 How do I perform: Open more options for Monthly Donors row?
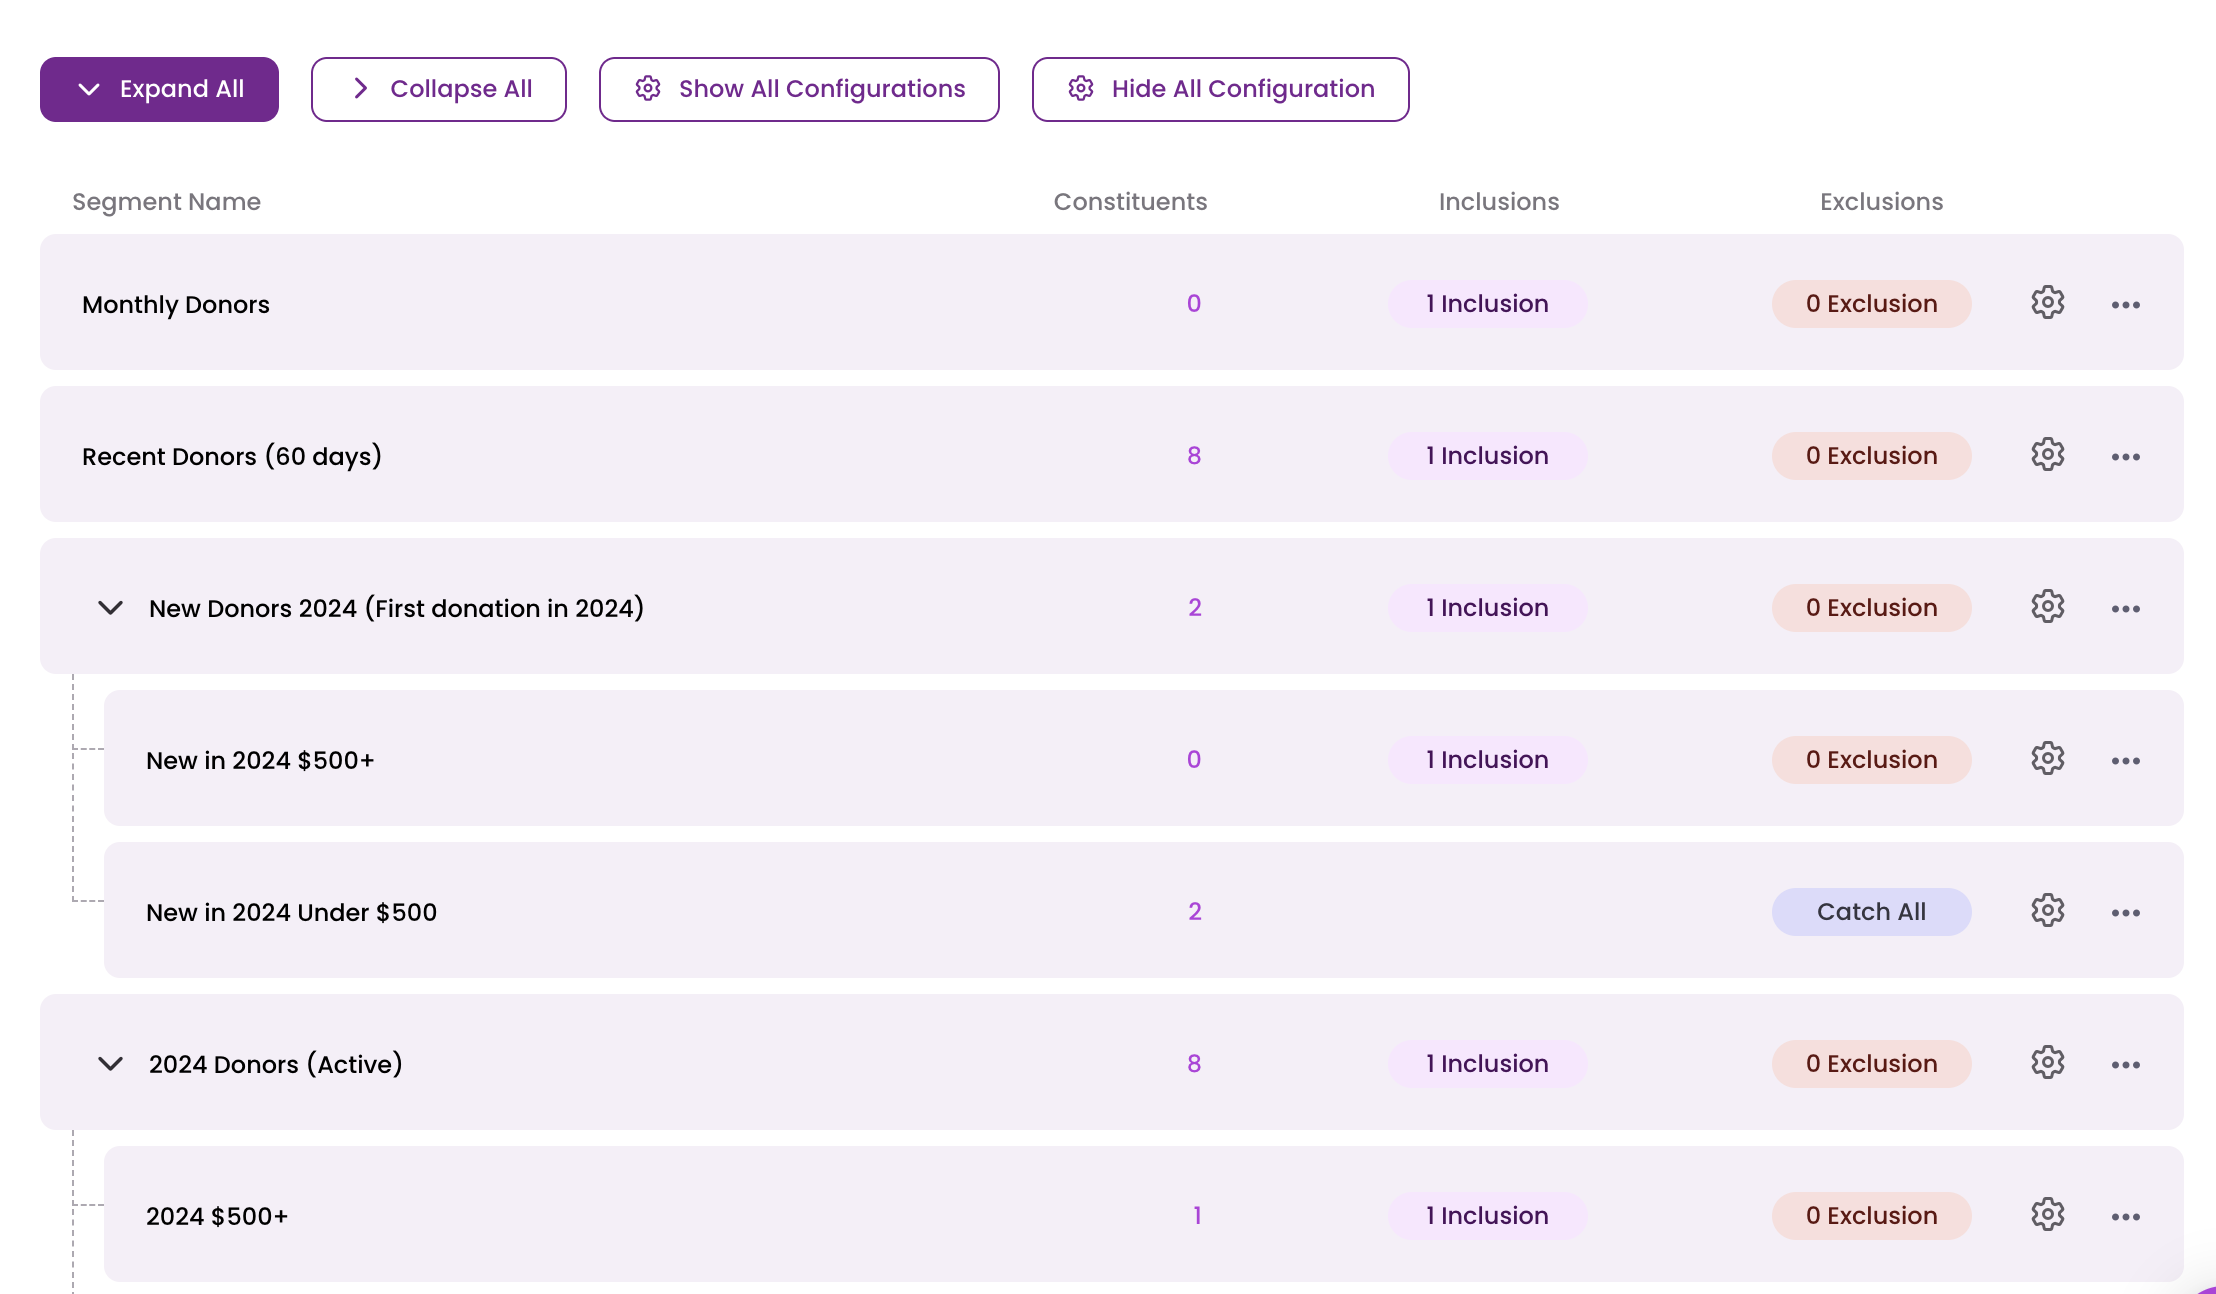coord(2125,305)
